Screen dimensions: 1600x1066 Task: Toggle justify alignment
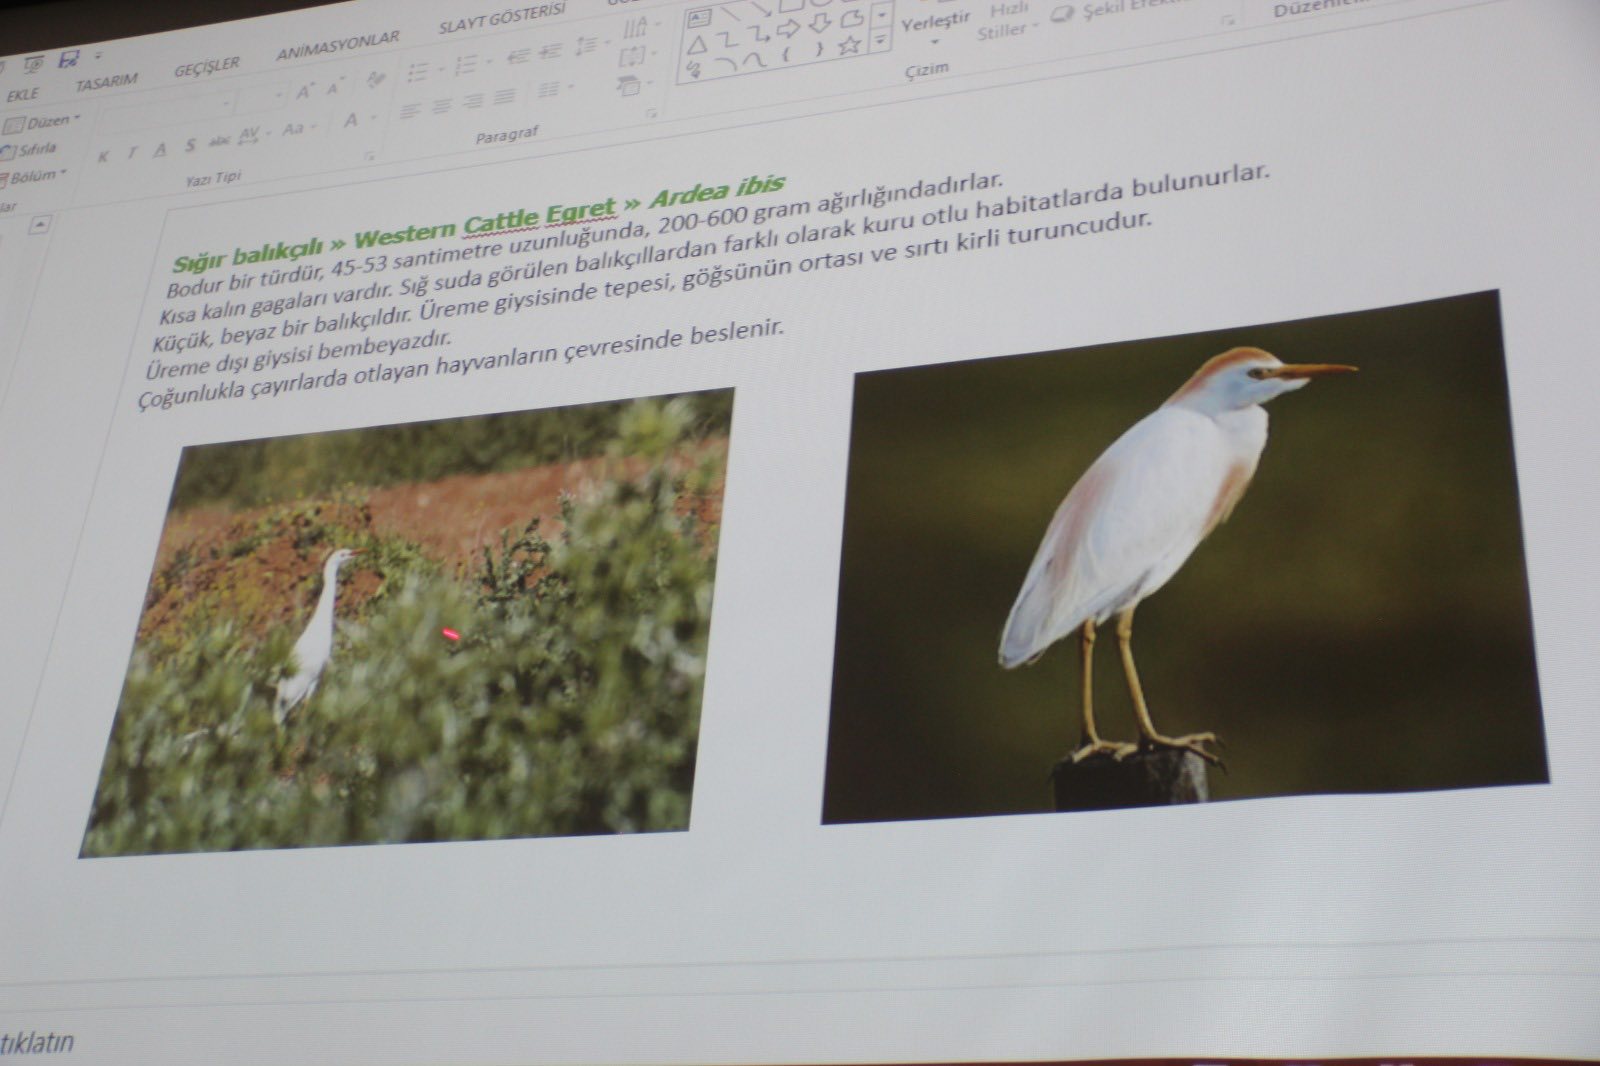[x=505, y=96]
